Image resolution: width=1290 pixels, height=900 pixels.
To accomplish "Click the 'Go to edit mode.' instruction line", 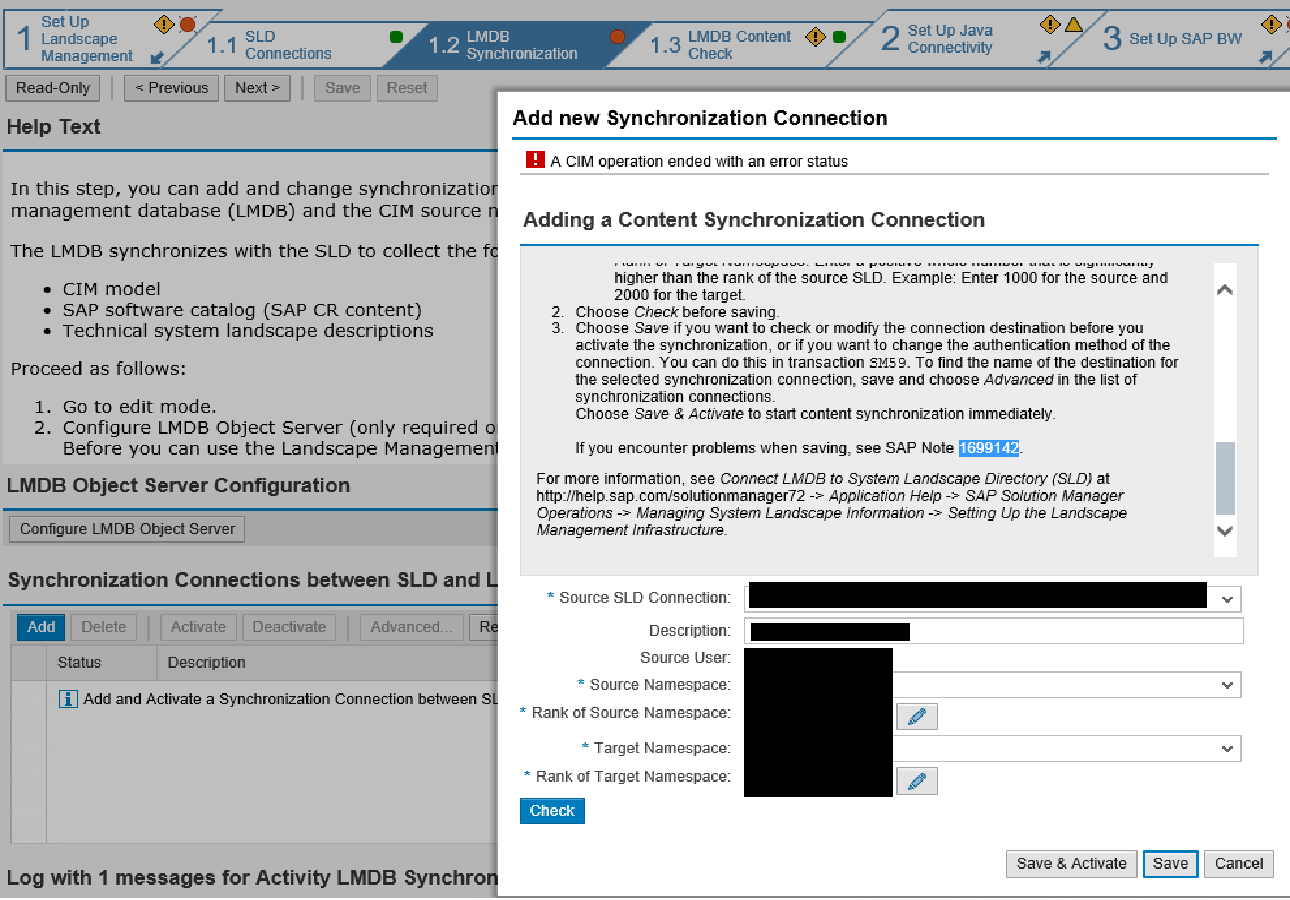I will point(139,407).
